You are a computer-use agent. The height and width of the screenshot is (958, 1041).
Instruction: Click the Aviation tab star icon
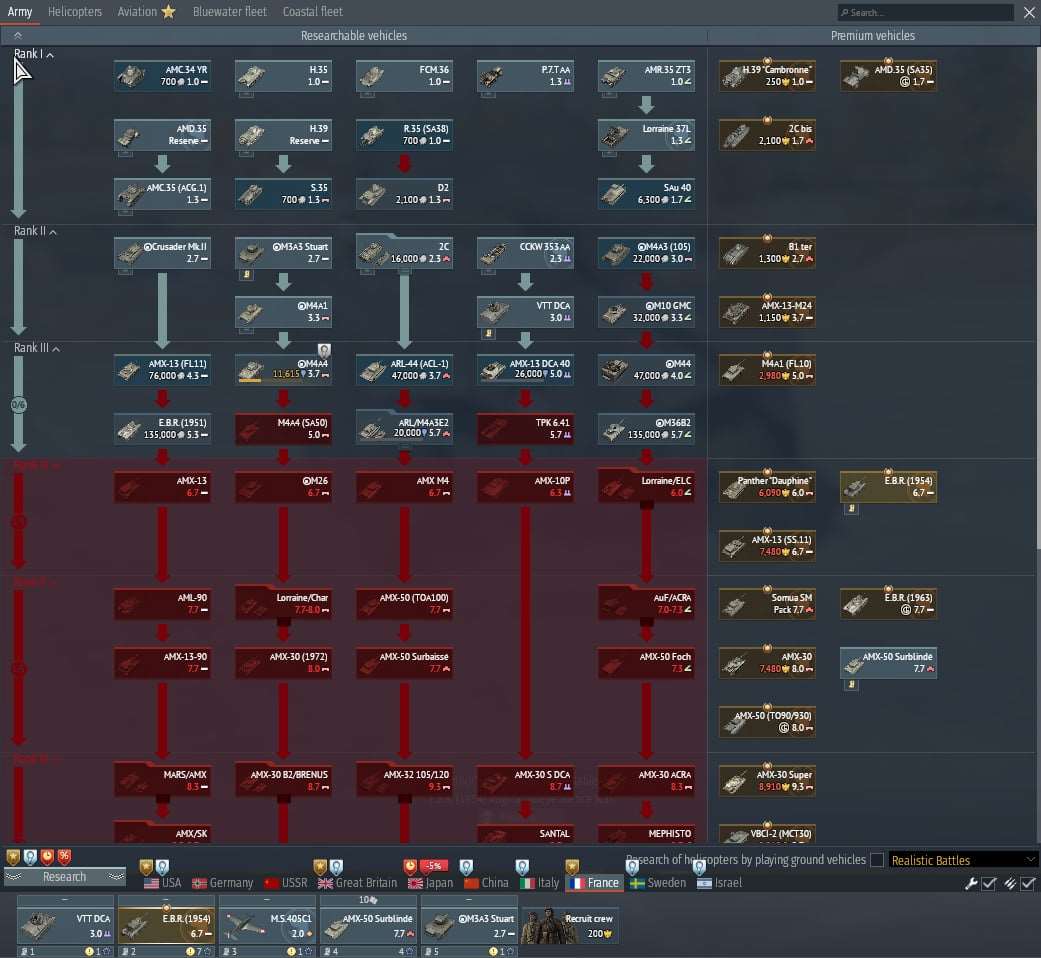[169, 11]
